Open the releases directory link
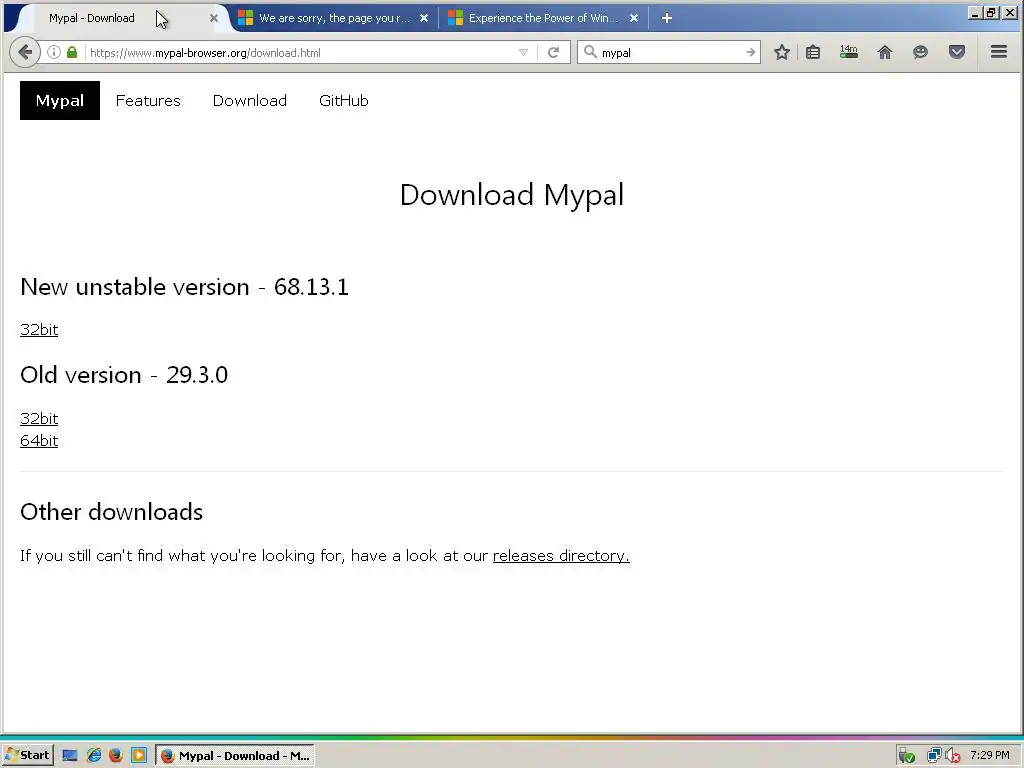The height and width of the screenshot is (768, 1024). (561, 555)
